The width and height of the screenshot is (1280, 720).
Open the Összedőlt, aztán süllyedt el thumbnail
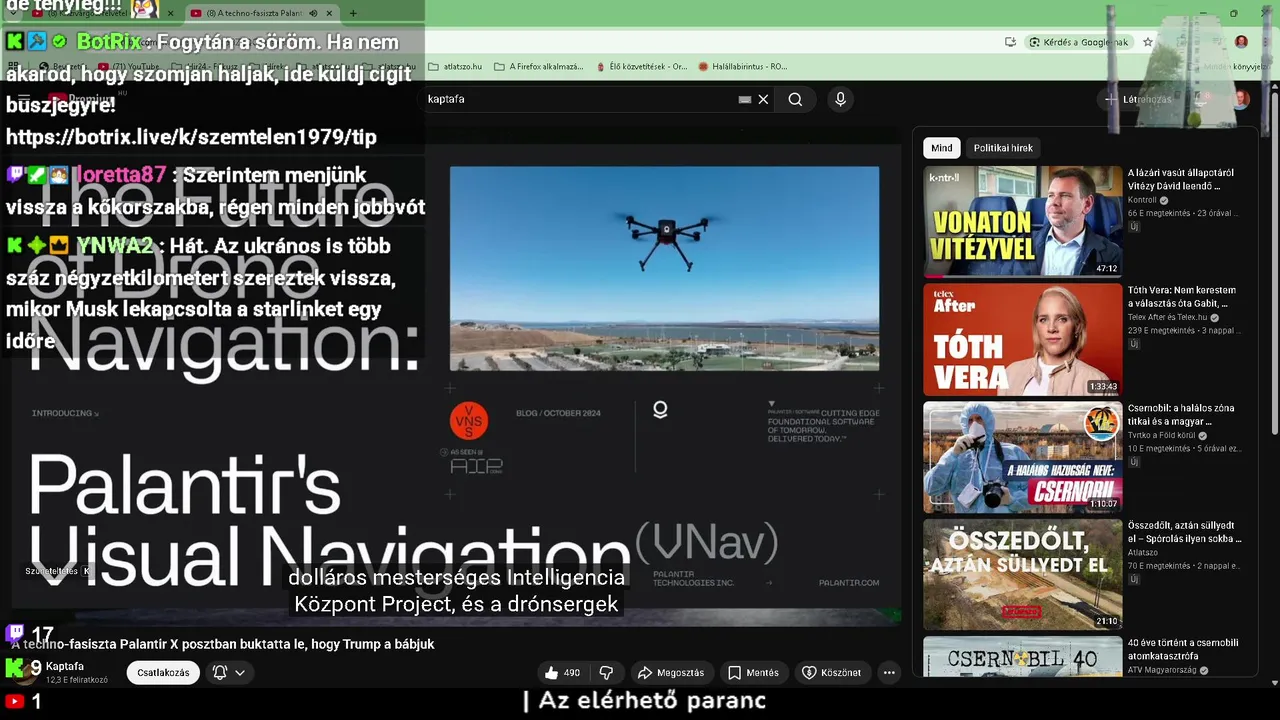pos(1022,574)
